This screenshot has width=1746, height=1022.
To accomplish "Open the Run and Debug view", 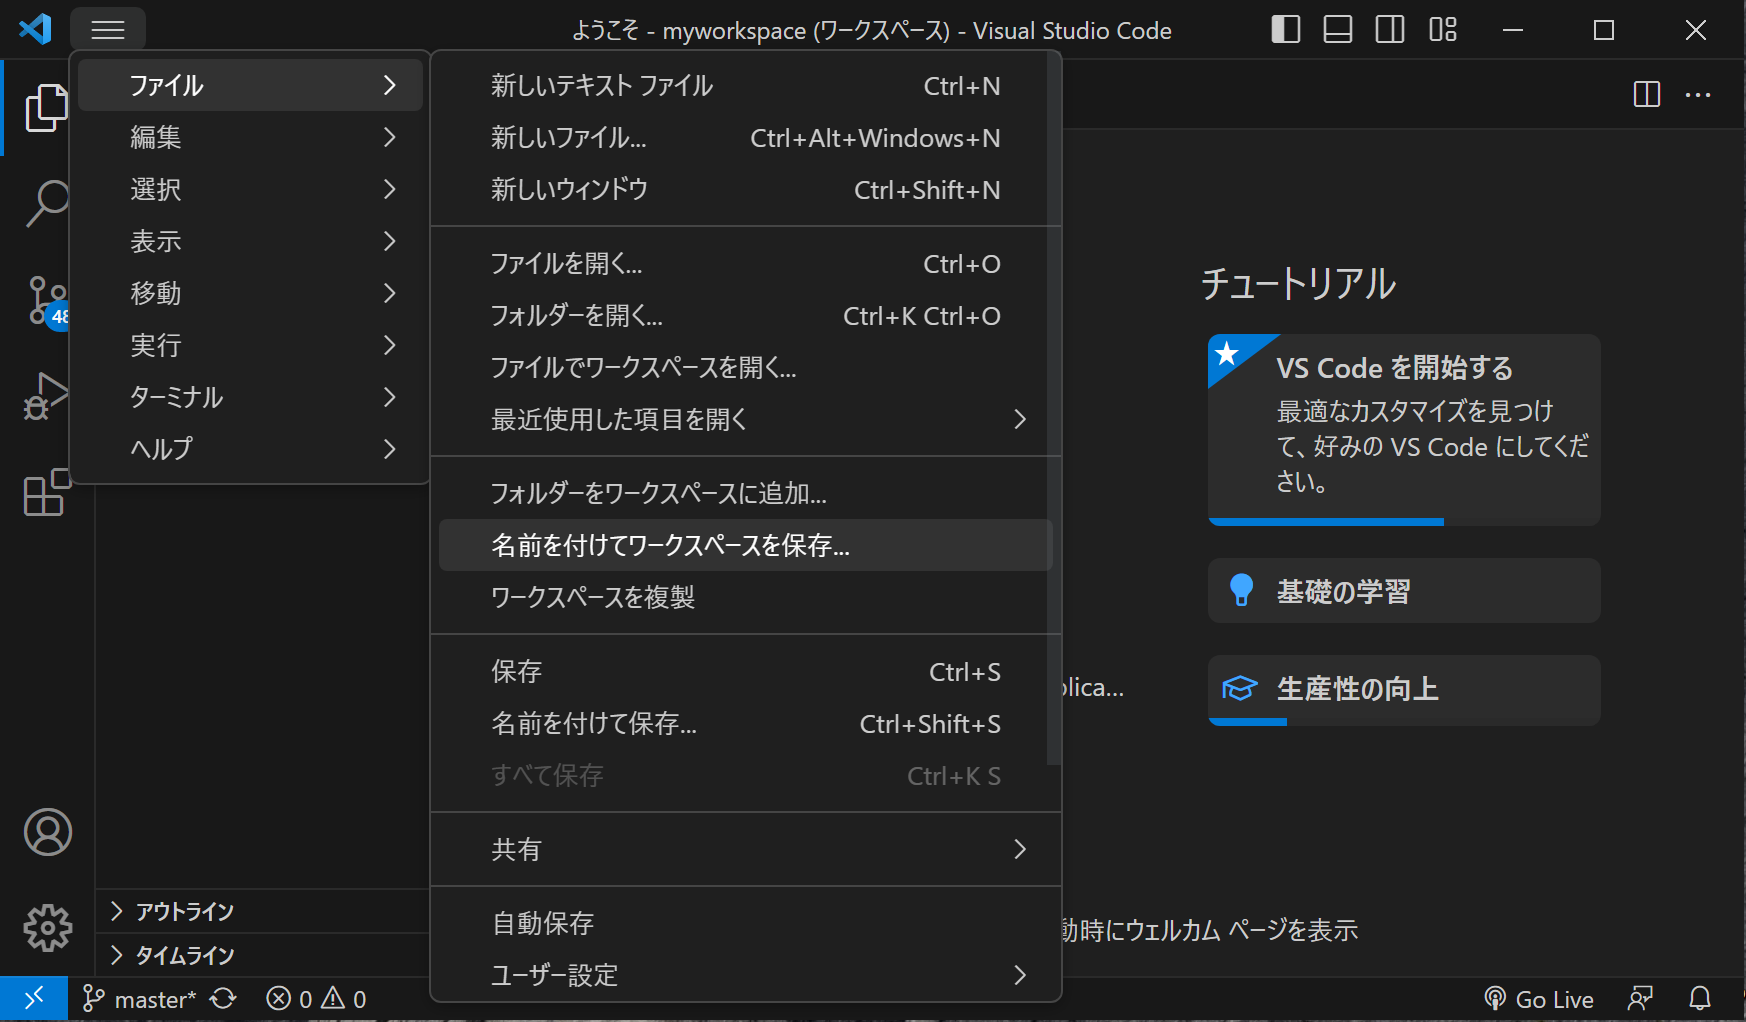I will (46, 396).
